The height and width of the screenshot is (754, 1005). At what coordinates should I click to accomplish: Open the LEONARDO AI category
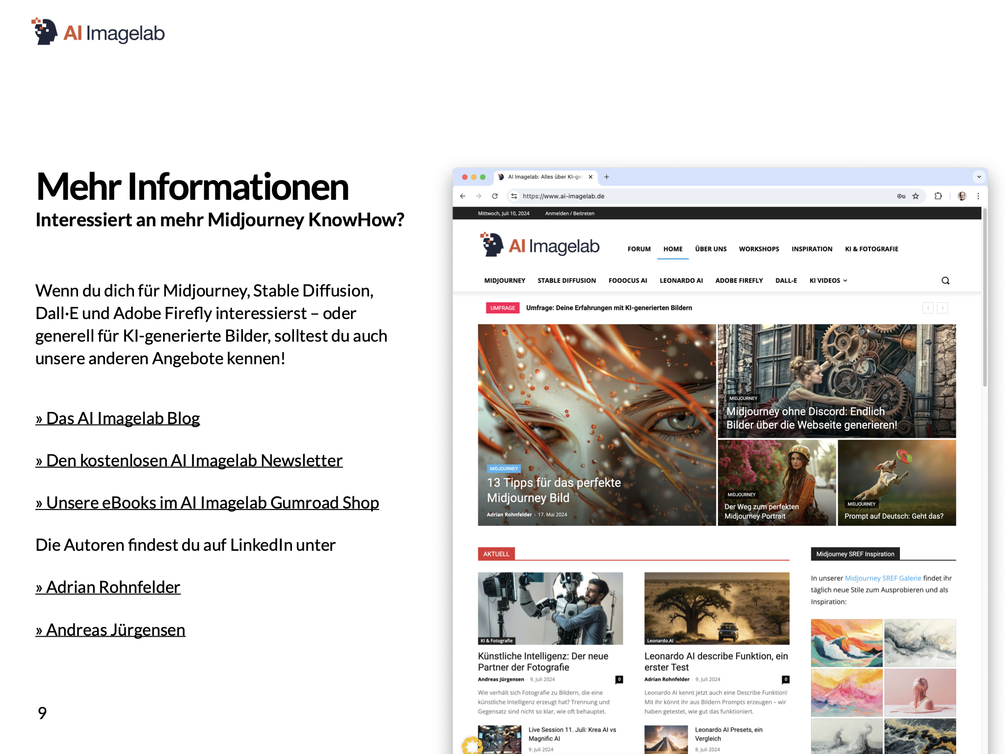tap(681, 281)
